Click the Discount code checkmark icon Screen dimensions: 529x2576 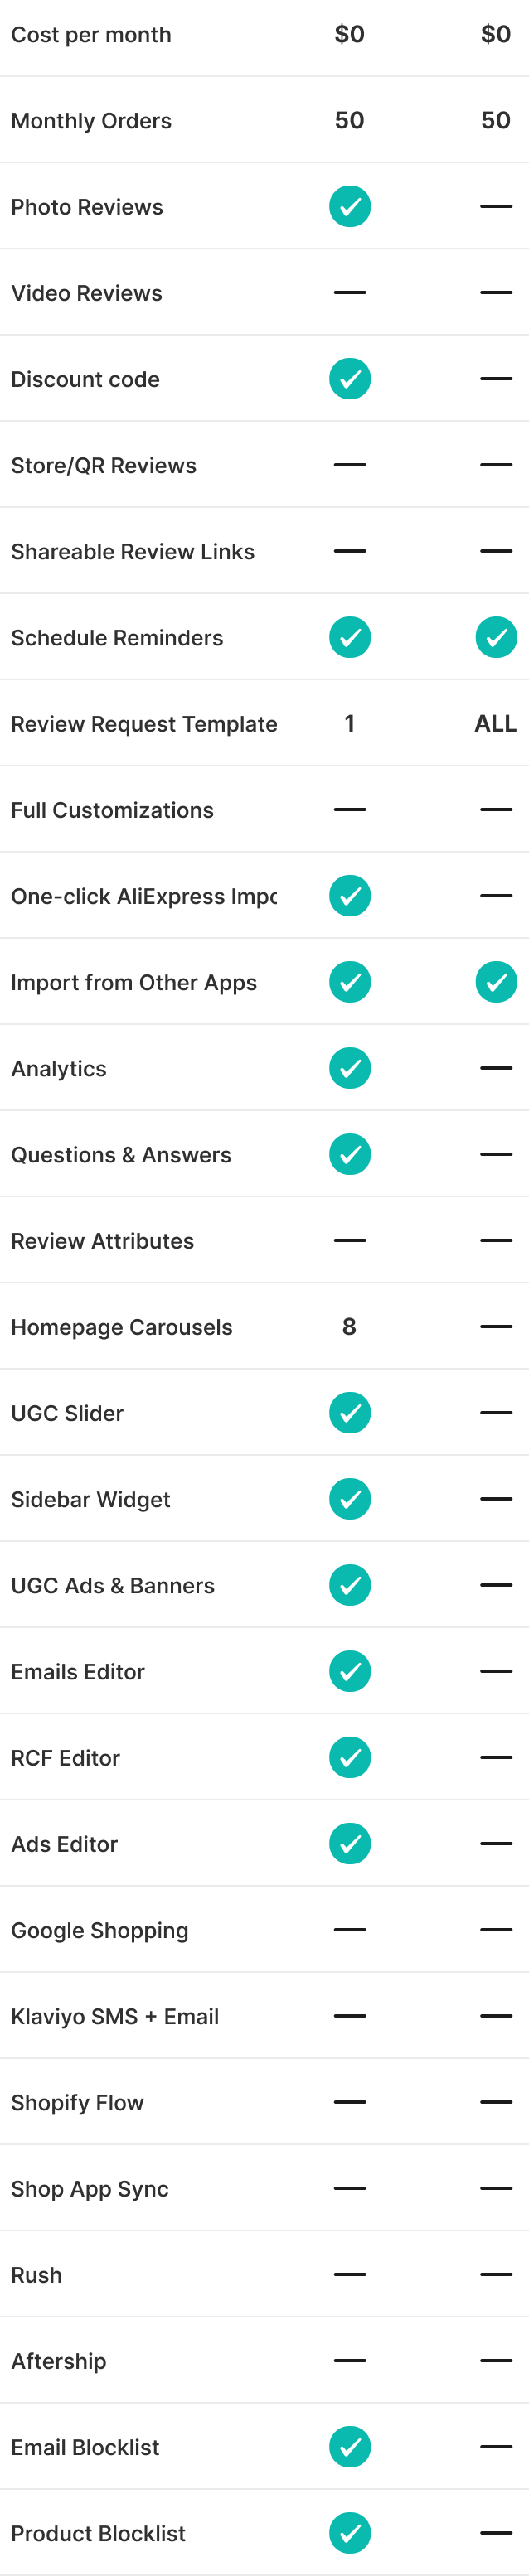click(350, 379)
